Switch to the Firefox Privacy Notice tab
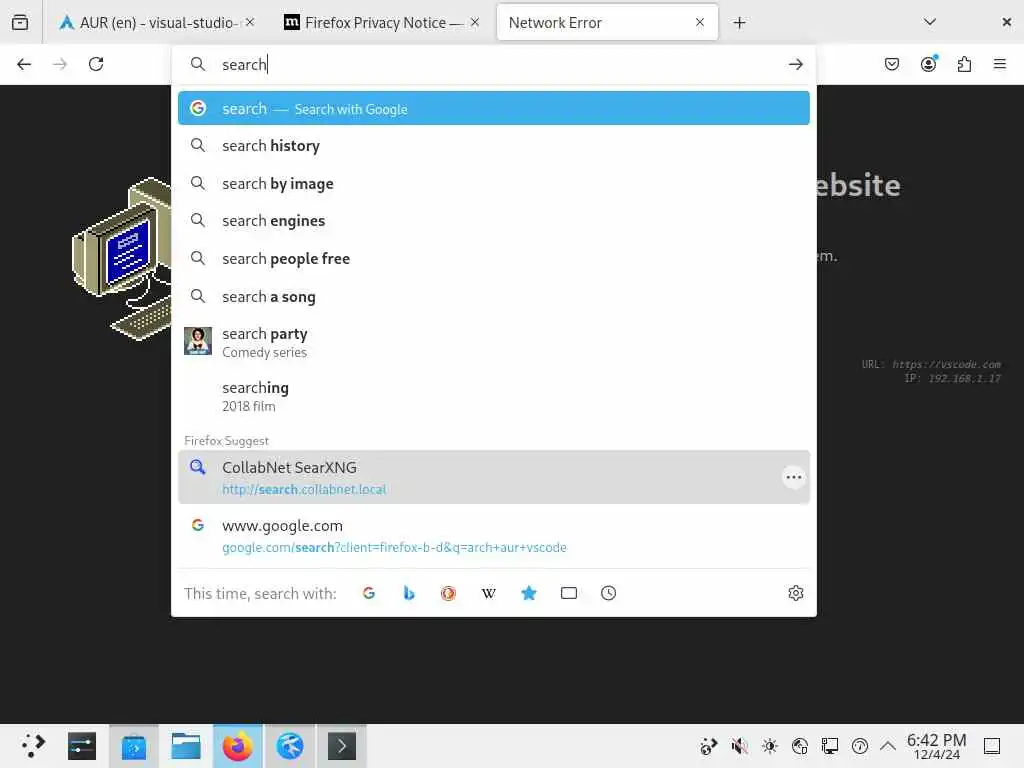1024x768 pixels. tap(382, 23)
